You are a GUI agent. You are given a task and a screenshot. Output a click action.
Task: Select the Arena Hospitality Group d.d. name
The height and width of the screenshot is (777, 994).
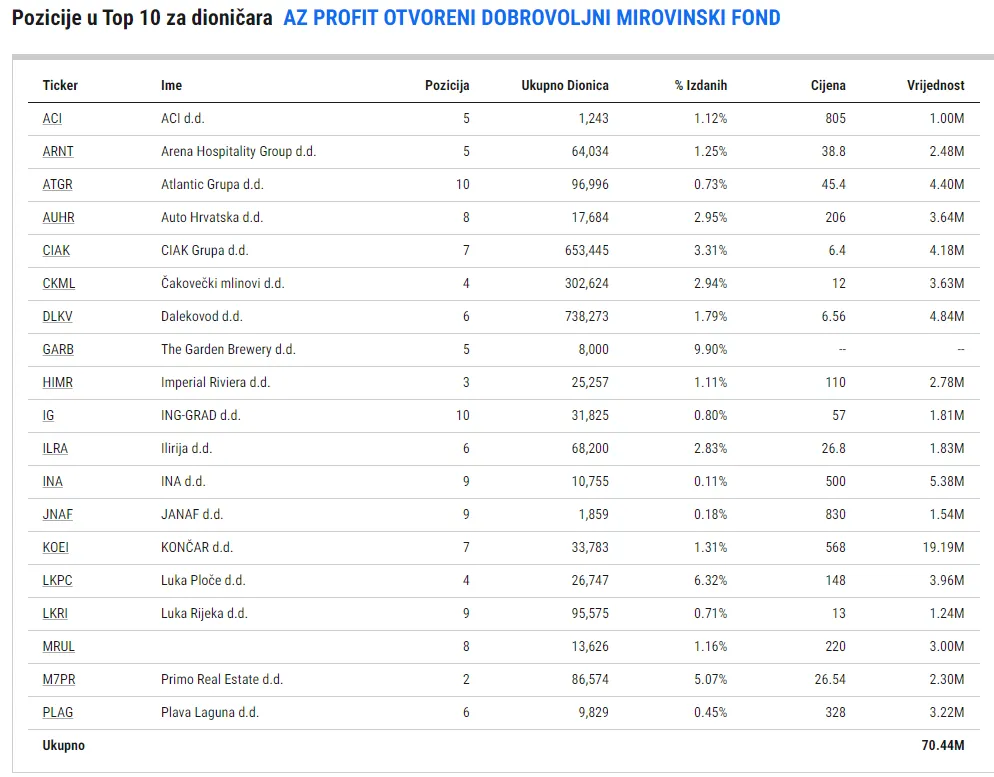pyautogui.click(x=238, y=151)
